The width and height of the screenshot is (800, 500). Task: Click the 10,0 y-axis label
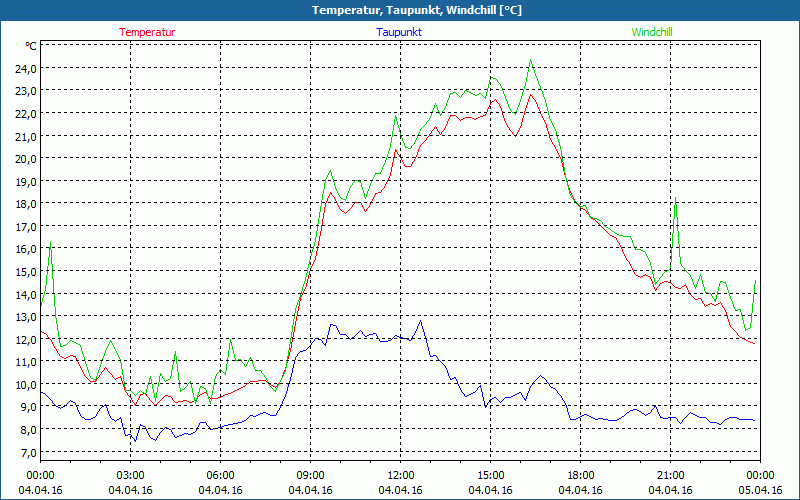pos(25,384)
